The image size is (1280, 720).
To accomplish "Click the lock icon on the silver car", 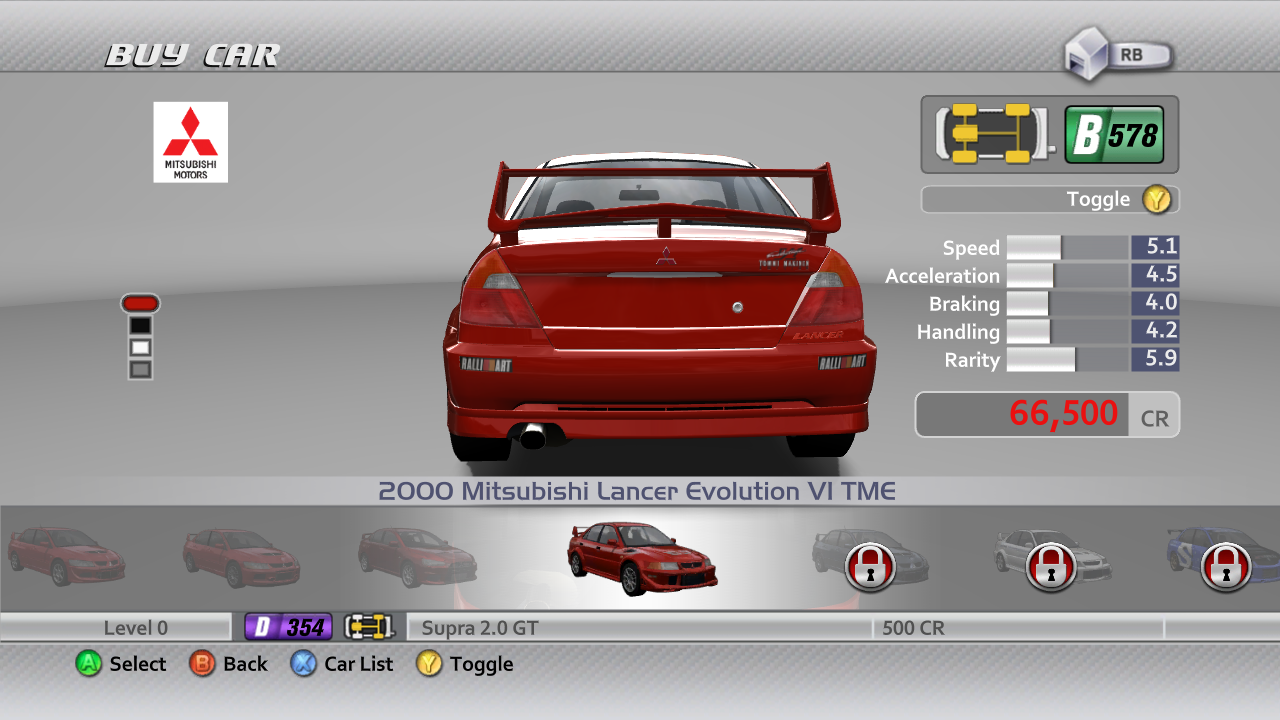I will point(1049,566).
